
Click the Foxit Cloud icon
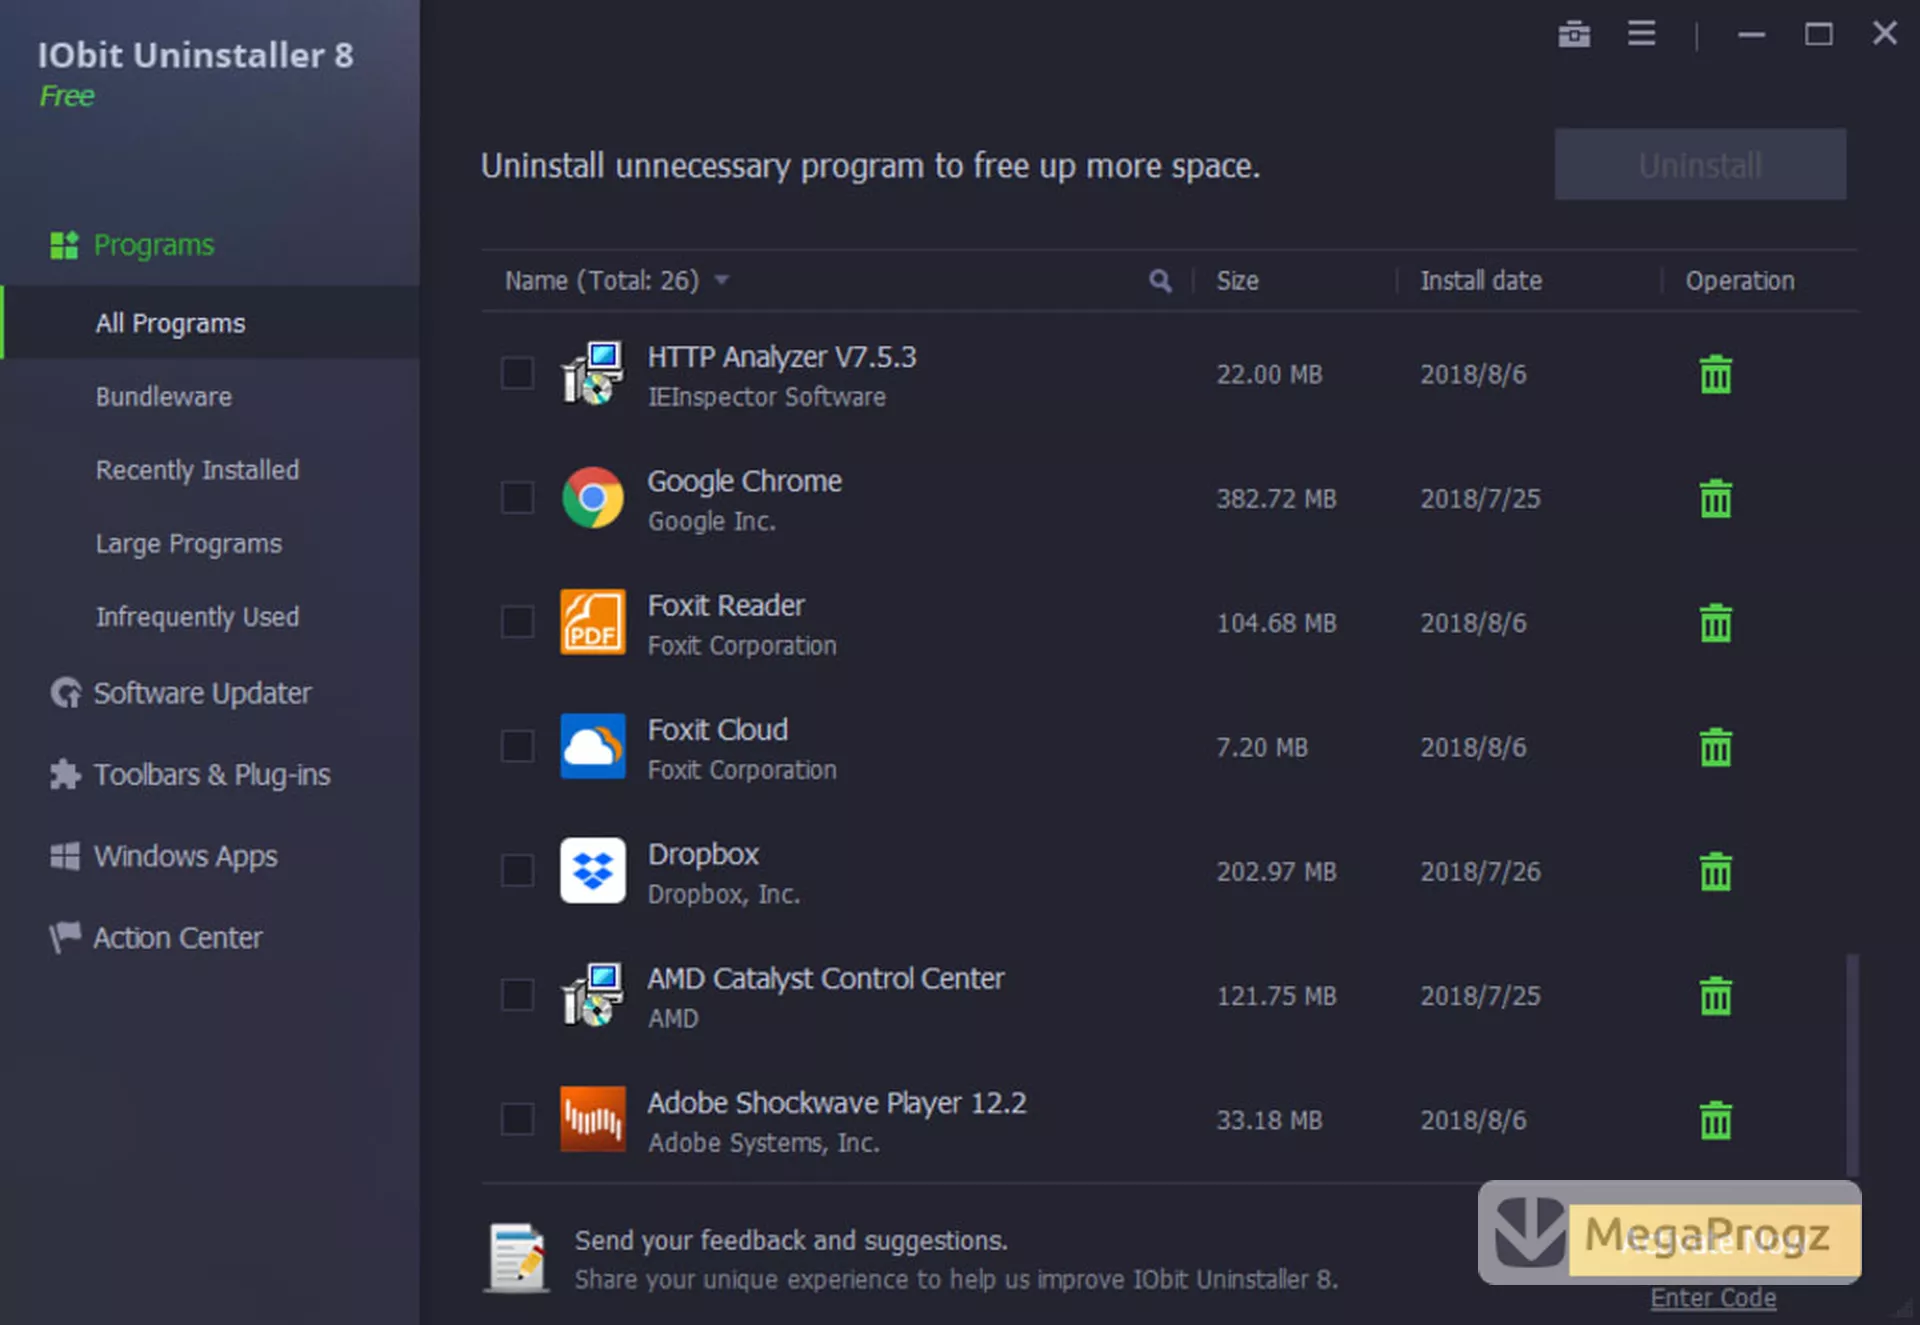click(x=592, y=746)
